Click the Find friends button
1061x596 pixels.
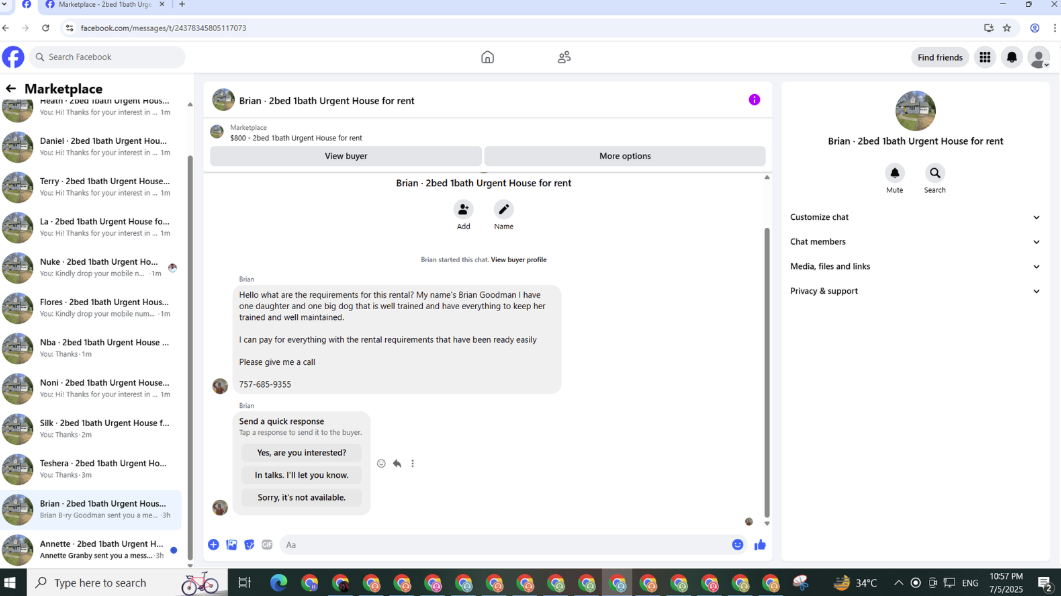tap(940, 58)
